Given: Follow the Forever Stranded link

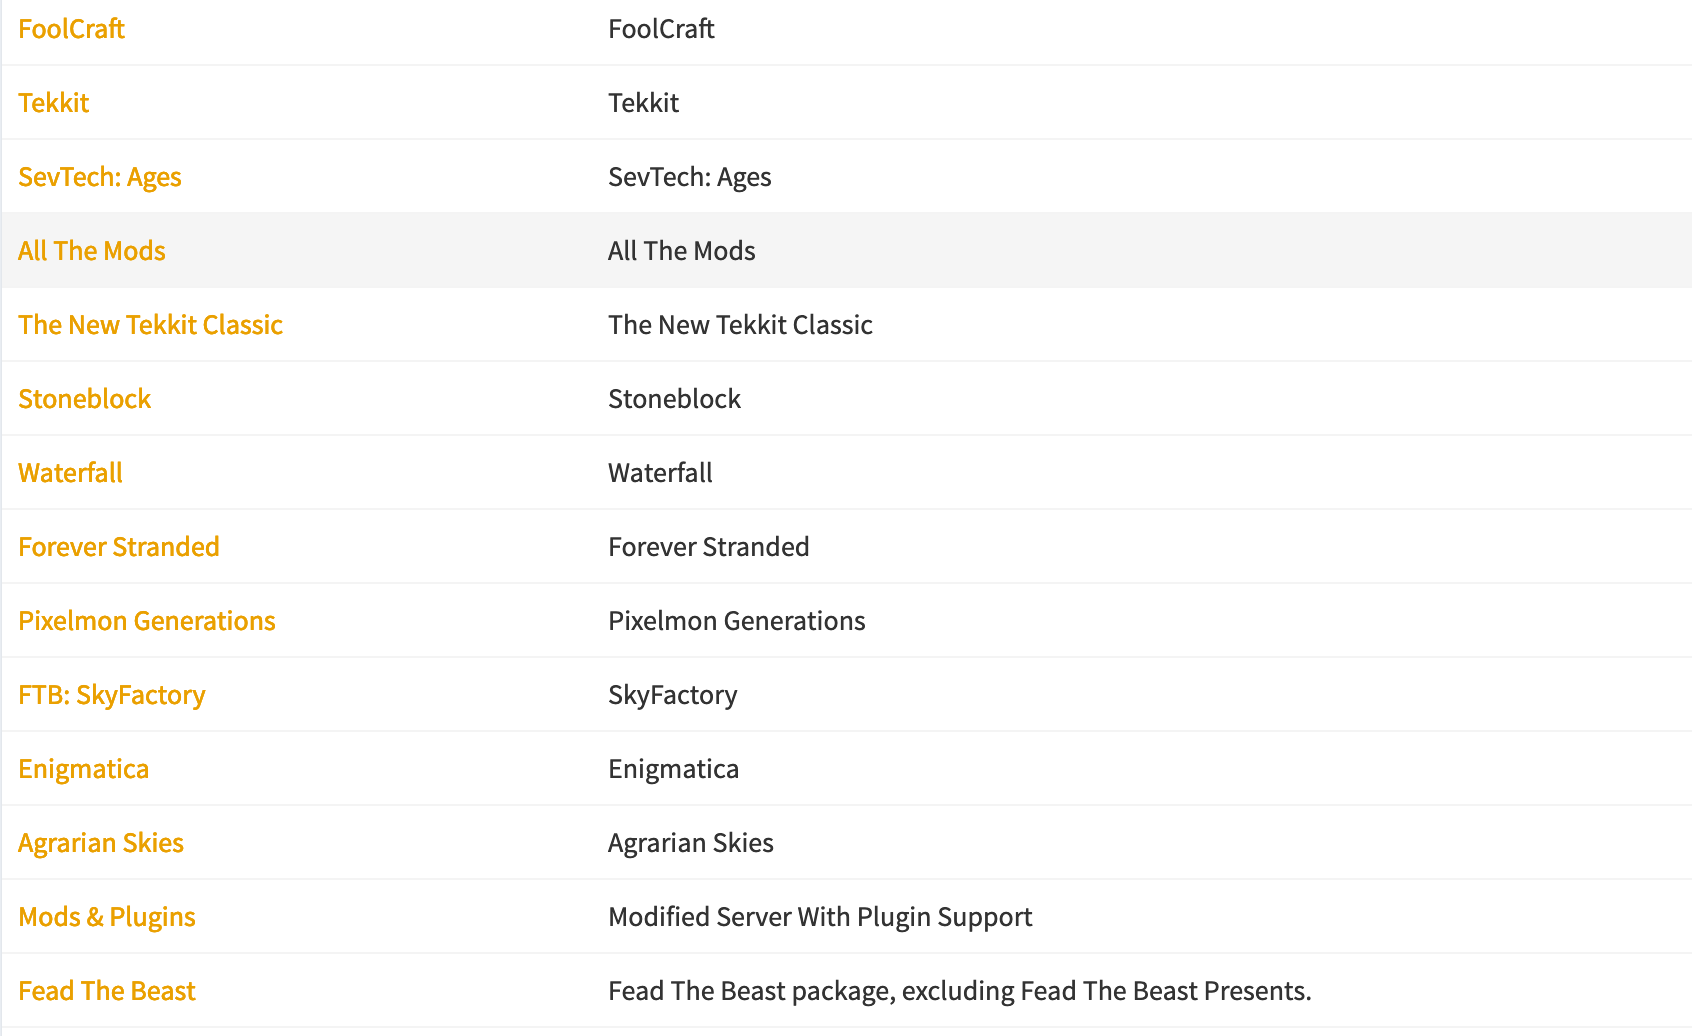Looking at the screenshot, I should [x=119, y=547].
